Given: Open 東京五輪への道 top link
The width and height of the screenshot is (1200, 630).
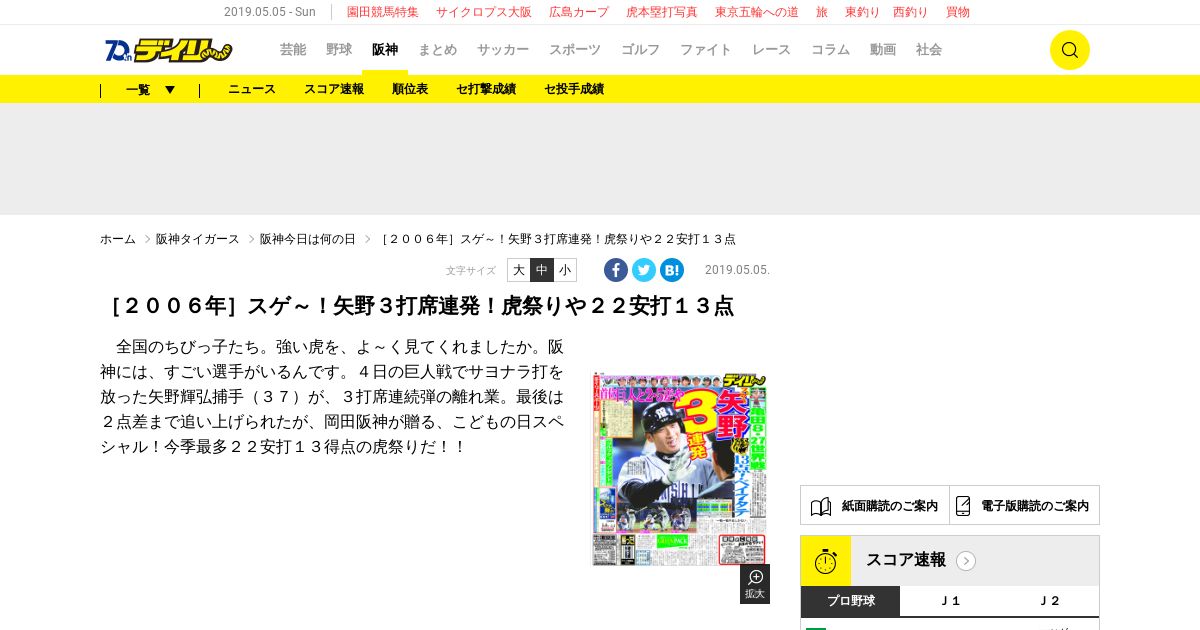Looking at the screenshot, I should pyautogui.click(x=757, y=12).
